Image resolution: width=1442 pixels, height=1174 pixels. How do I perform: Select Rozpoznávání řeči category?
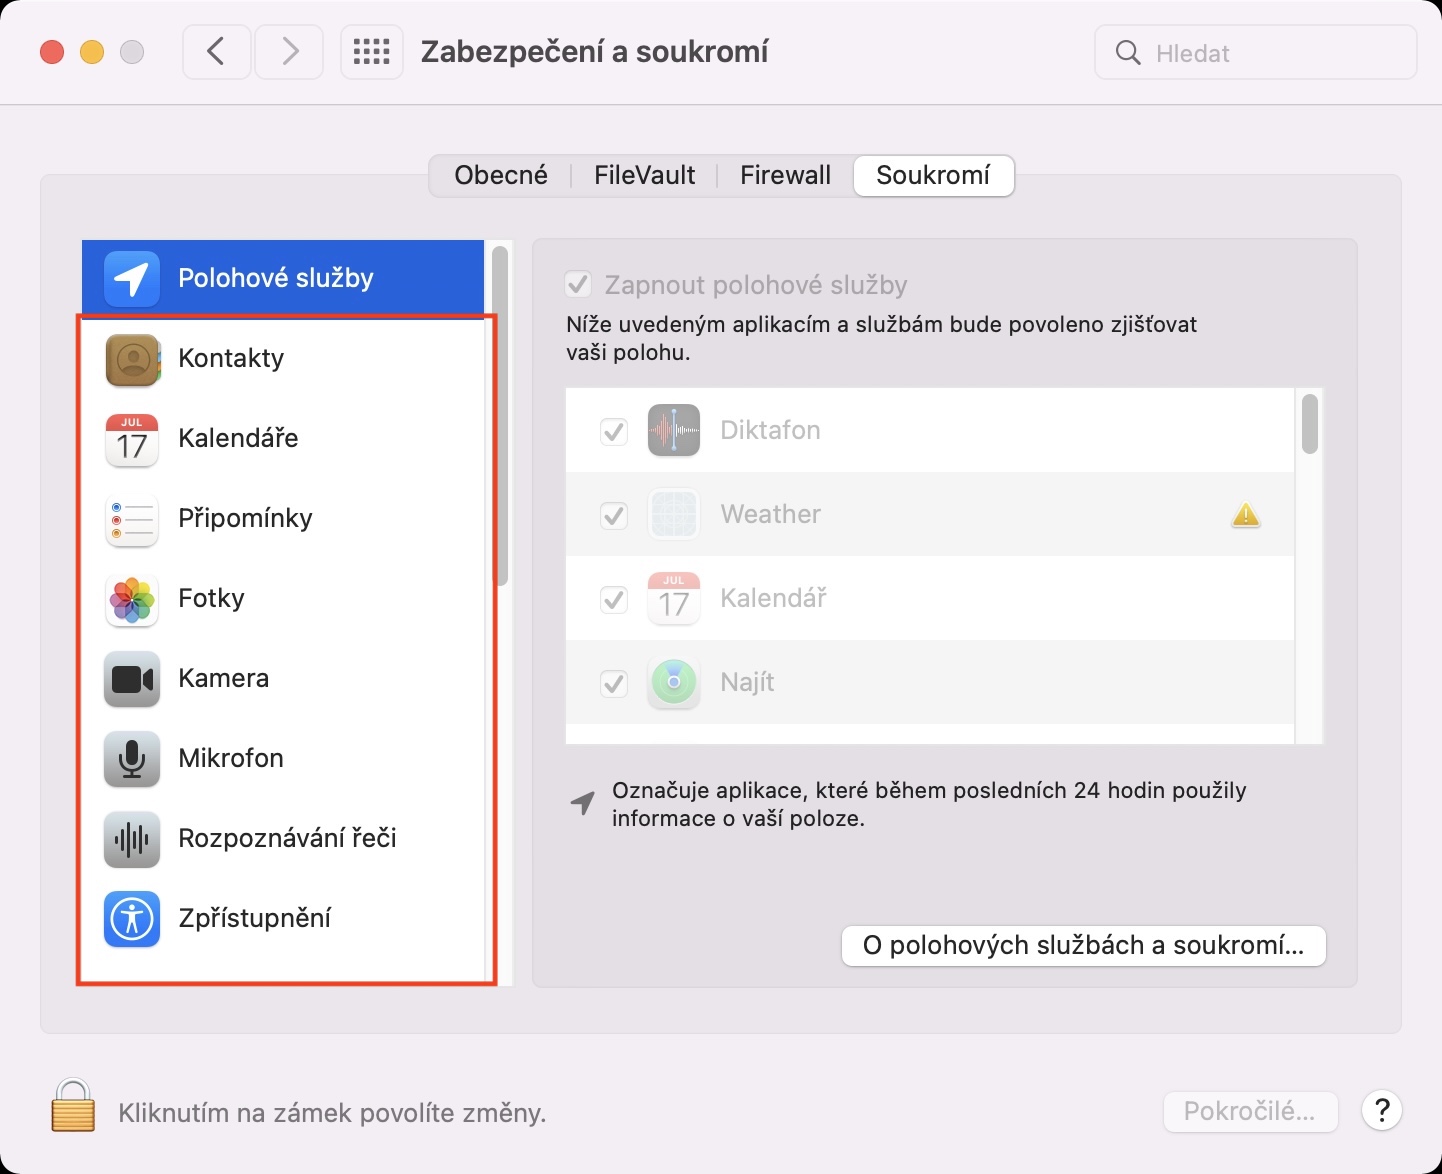click(287, 838)
